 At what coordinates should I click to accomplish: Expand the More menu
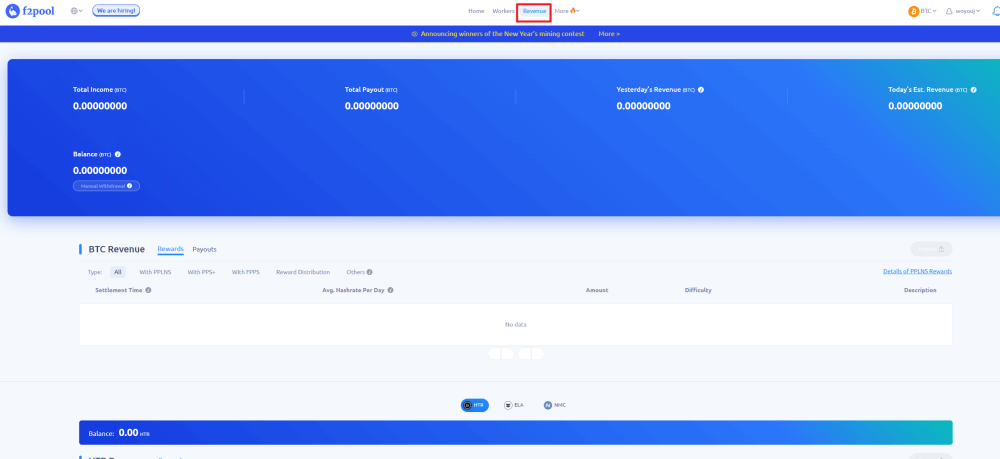566,11
